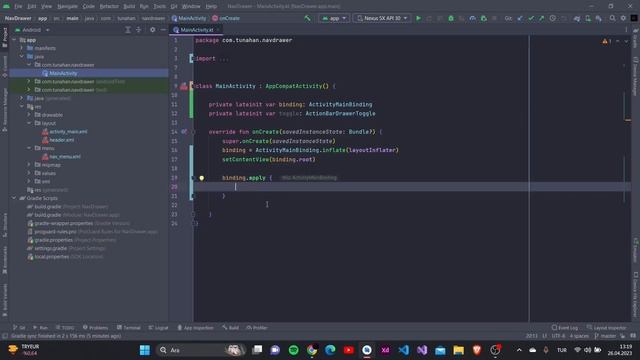The width and height of the screenshot is (640, 360).
Task: Open Visual Studio Code from taskbar
Action: click(404, 350)
